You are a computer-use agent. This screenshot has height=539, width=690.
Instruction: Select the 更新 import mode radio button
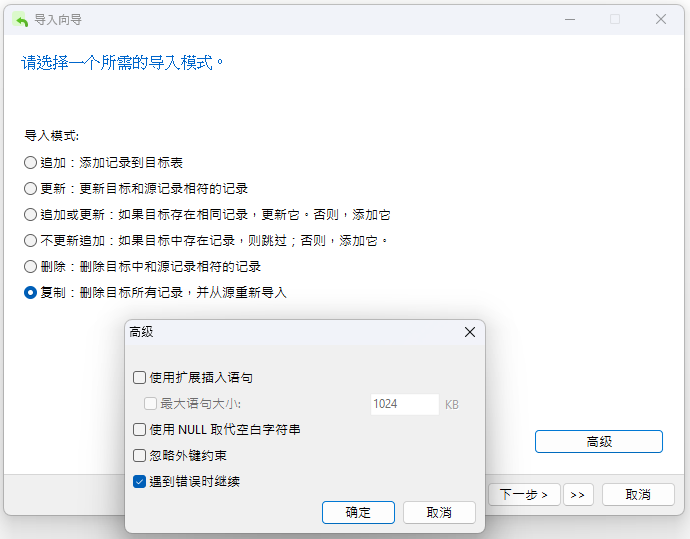pos(30,189)
